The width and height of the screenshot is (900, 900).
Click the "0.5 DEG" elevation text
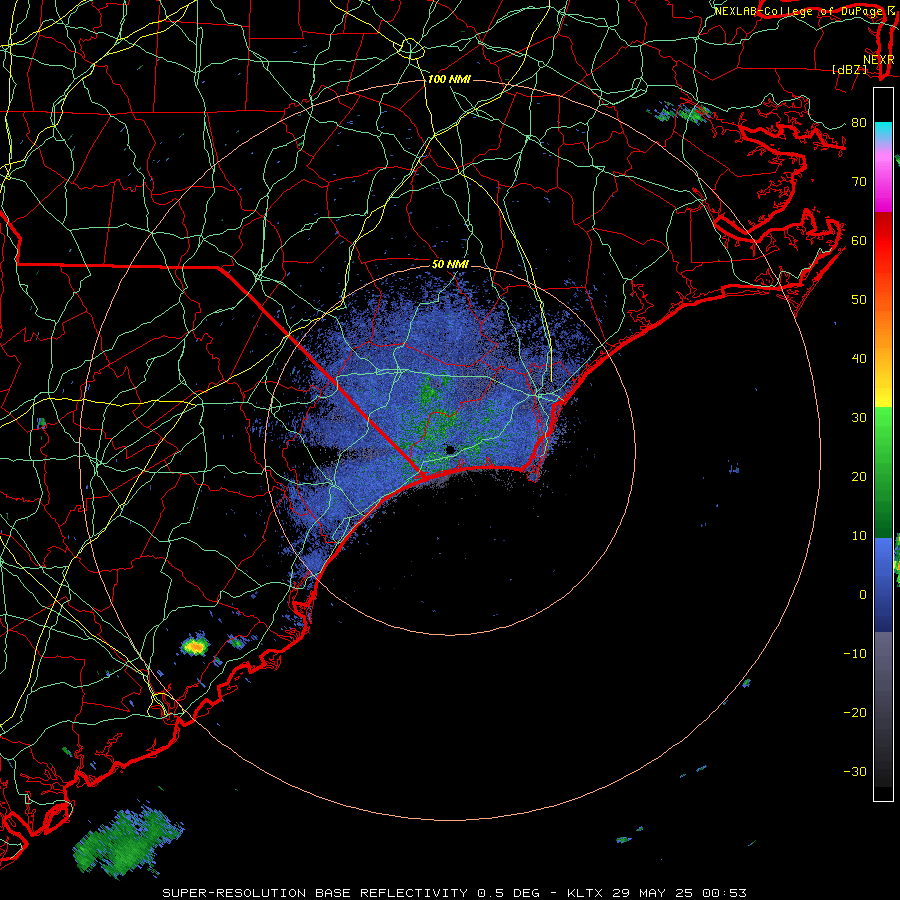tap(509, 893)
